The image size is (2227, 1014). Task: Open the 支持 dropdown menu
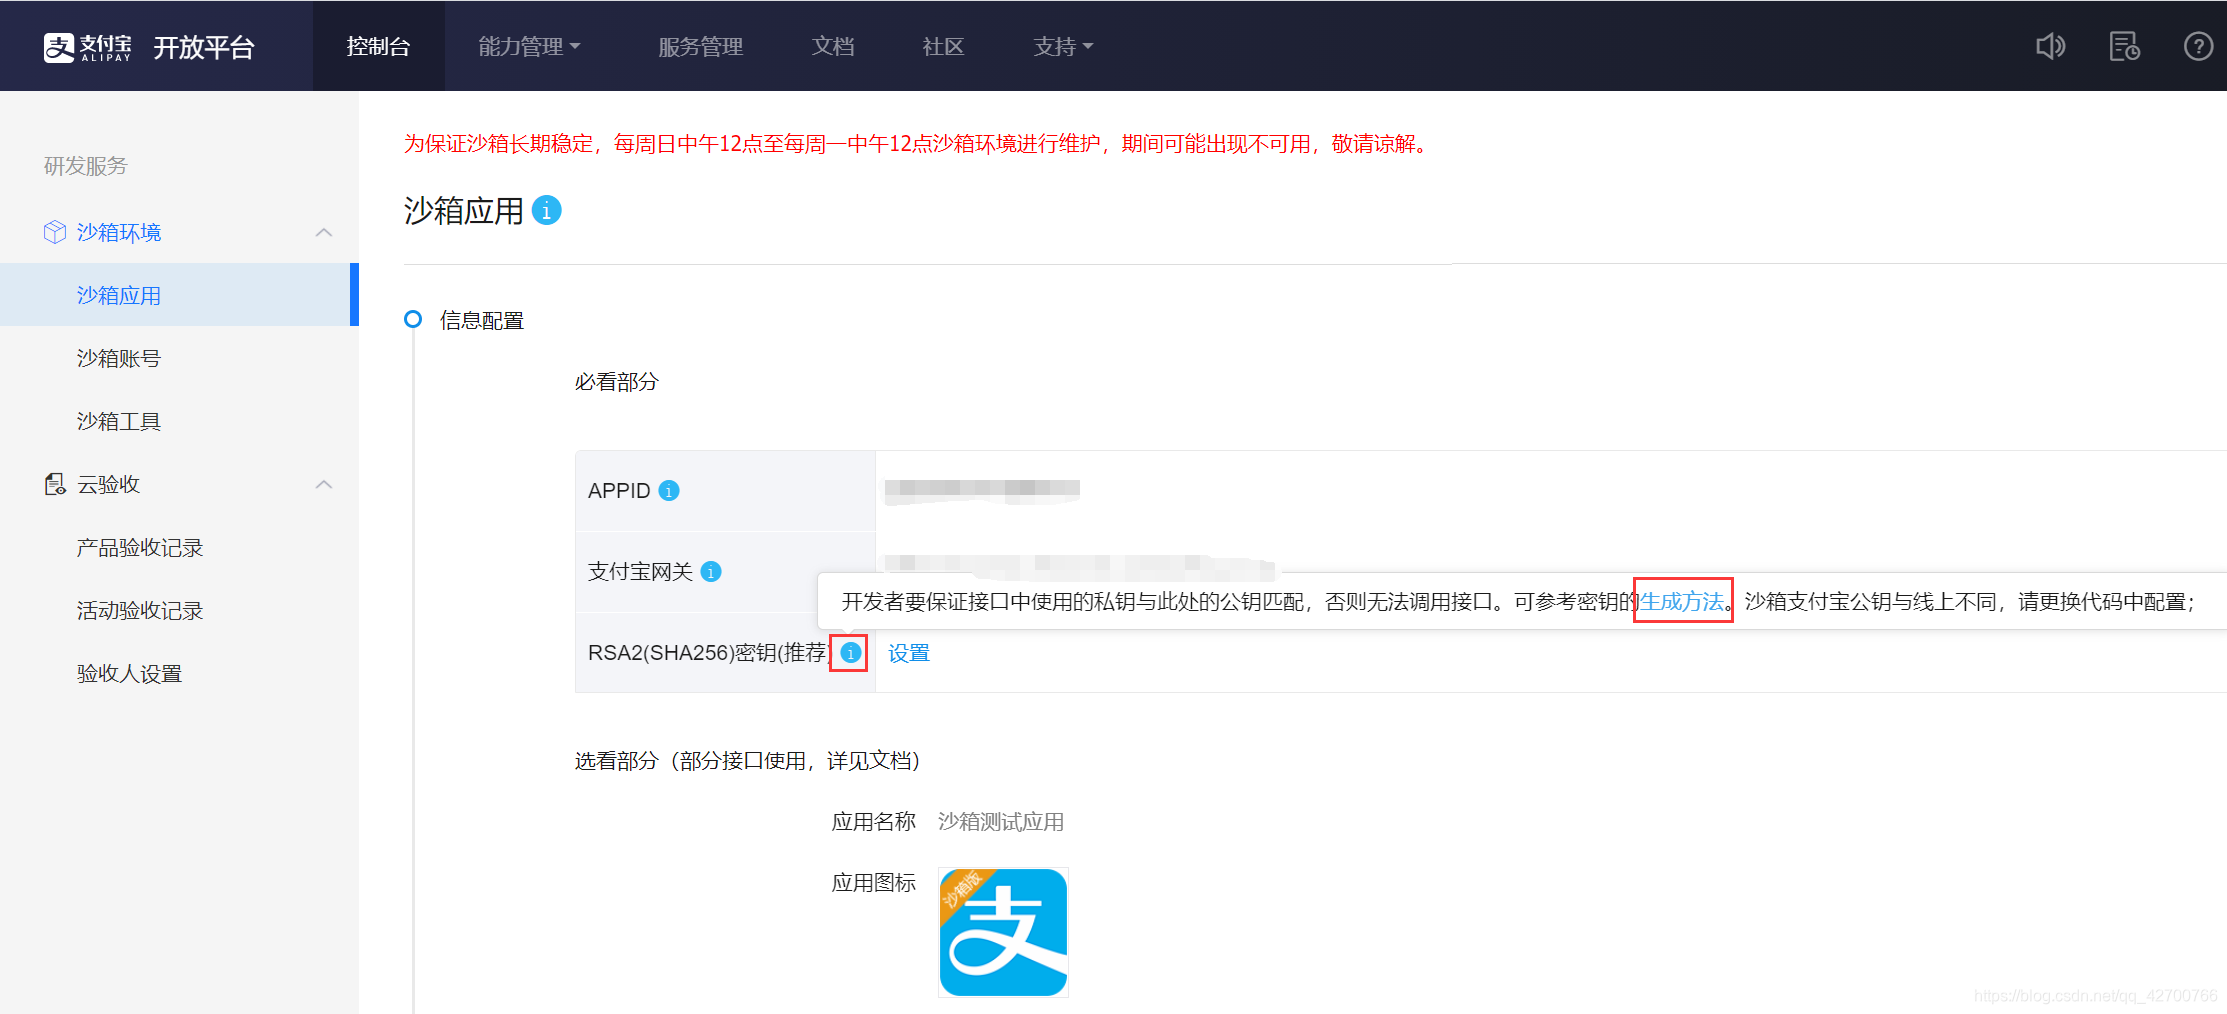pyautogui.click(x=1063, y=47)
